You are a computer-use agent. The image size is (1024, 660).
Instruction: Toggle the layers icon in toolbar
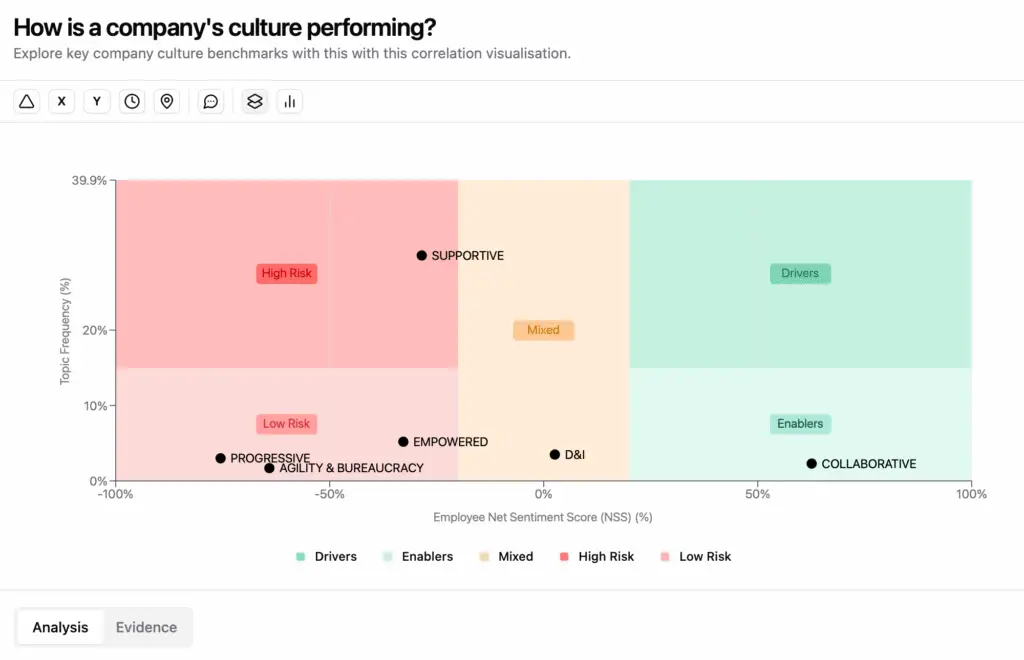pos(253,101)
